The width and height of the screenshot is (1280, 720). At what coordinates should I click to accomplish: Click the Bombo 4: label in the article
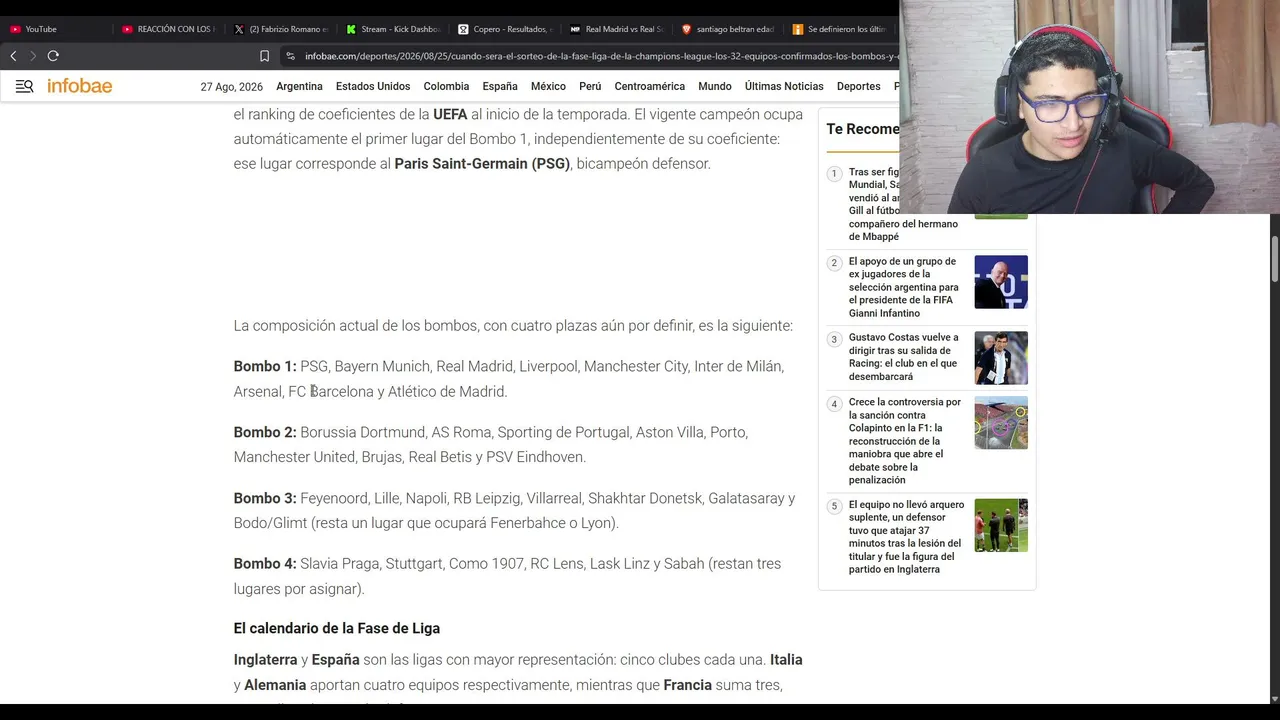coord(265,563)
